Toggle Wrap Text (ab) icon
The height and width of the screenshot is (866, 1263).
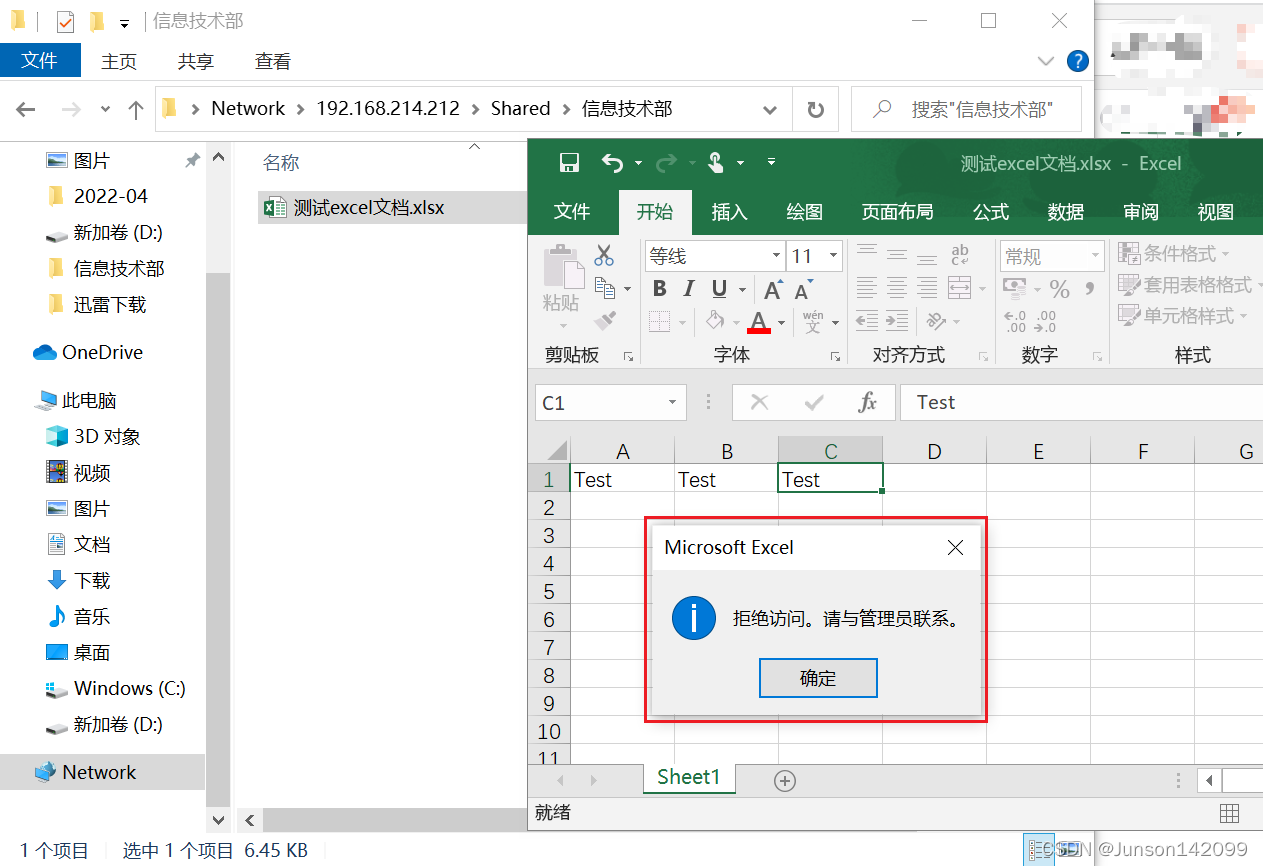pyautogui.click(x=959, y=253)
